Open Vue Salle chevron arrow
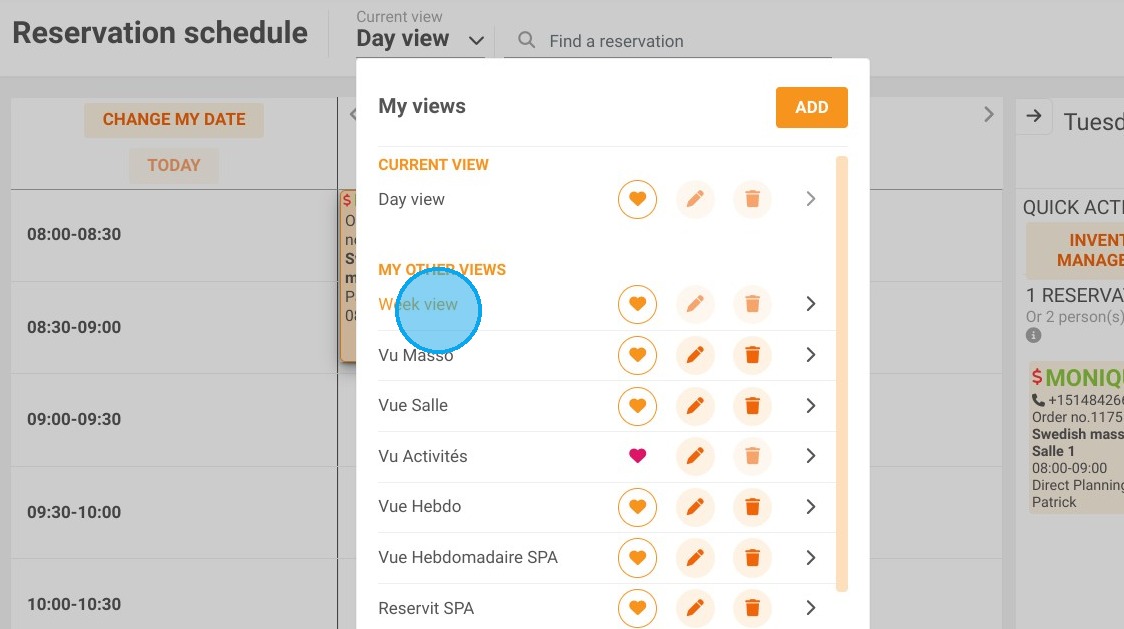Image resolution: width=1124 pixels, height=629 pixels. 811,406
